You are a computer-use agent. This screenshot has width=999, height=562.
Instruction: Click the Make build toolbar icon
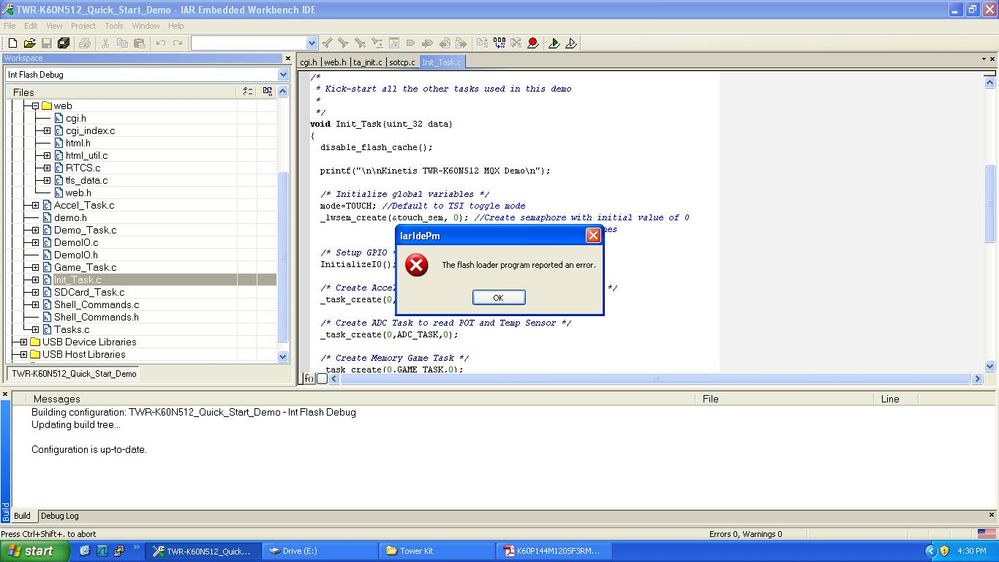(500, 43)
